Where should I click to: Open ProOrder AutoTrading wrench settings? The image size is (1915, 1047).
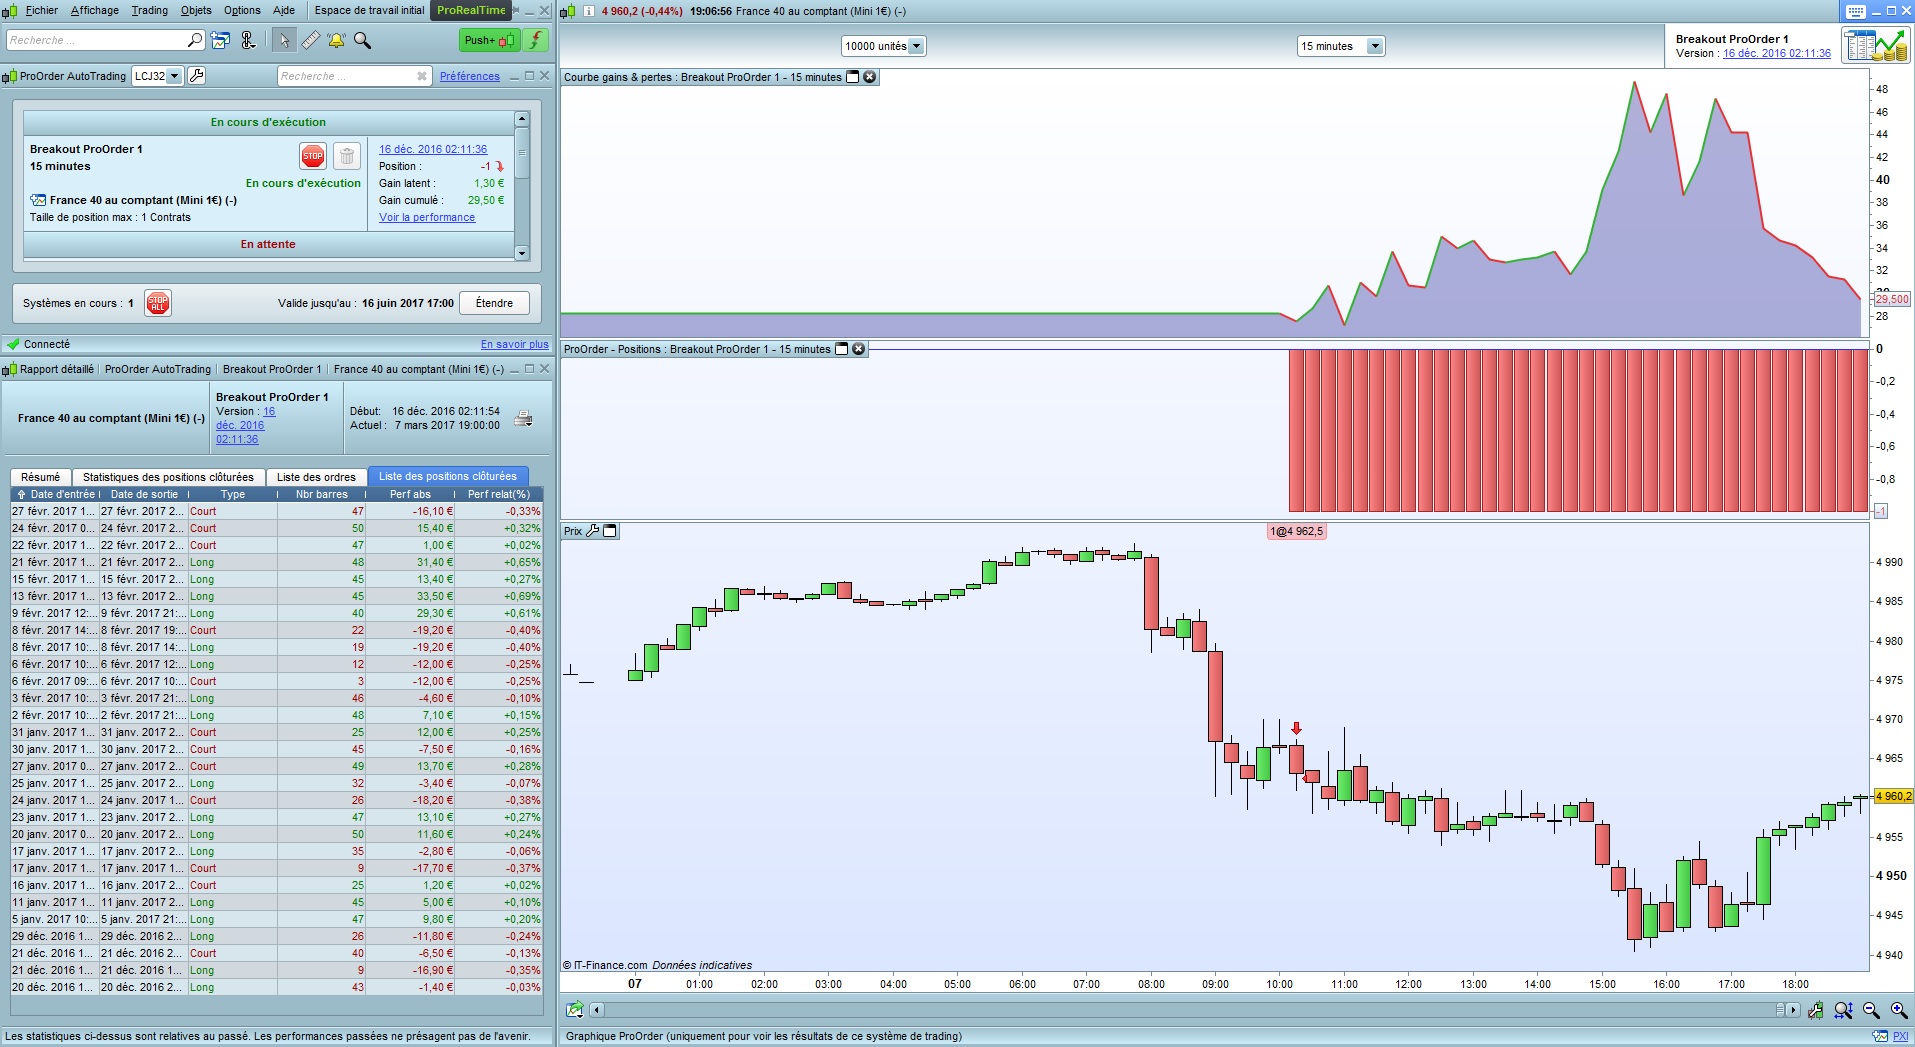197,76
